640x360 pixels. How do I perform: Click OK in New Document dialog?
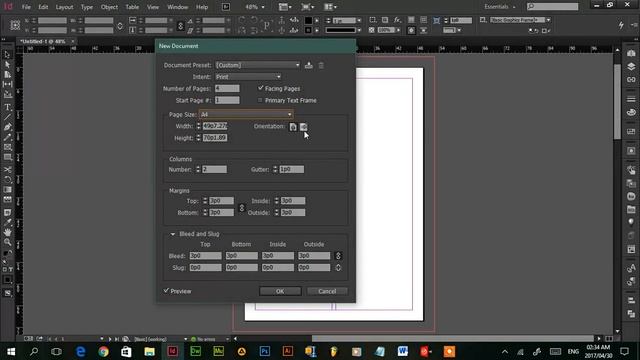280,291
